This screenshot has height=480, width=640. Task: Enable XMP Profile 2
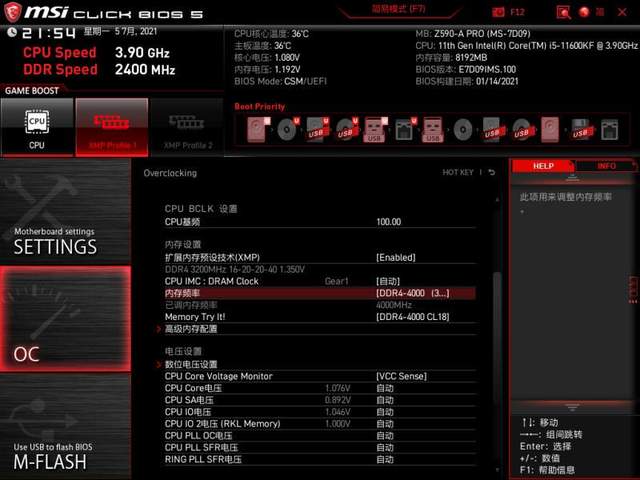pos(187,127)
